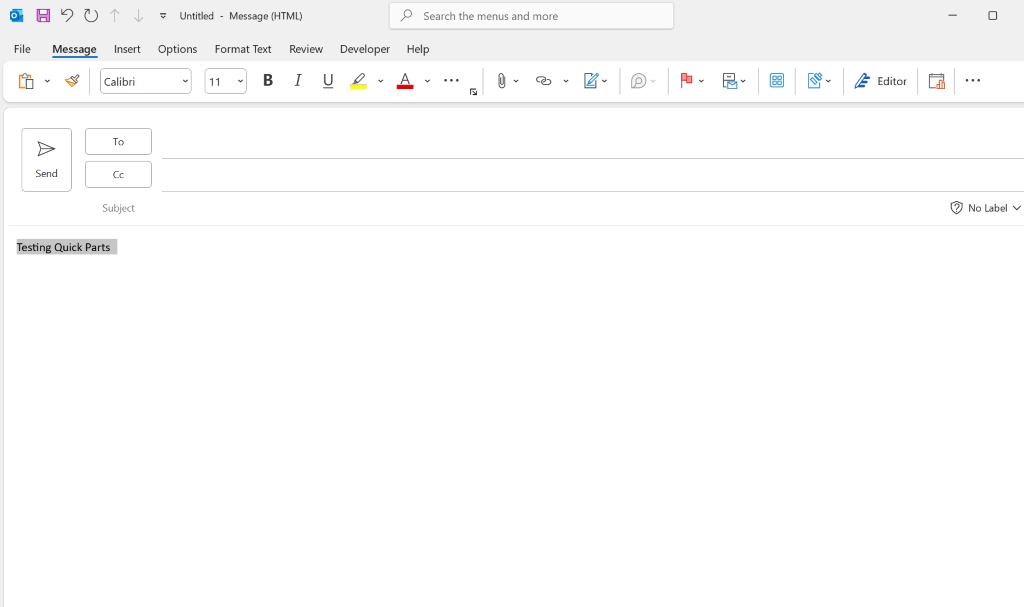The image size is (1024, 607).
Task: Click the Apps grid icon
Action: 777,81
